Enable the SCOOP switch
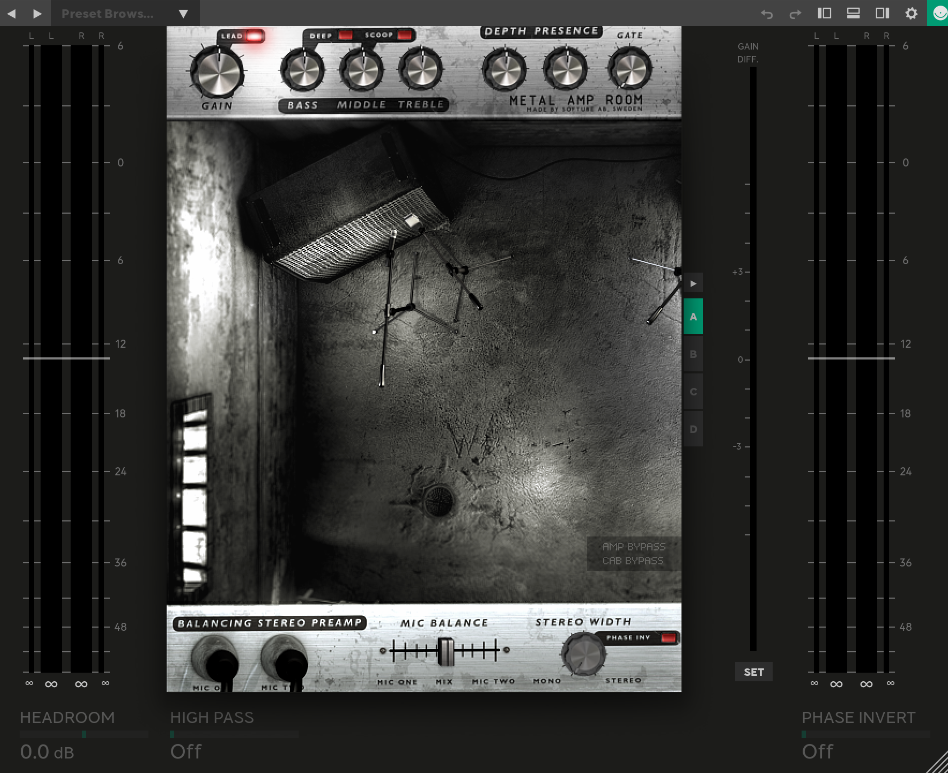This screenshot has width=948, height=773. (x=404, y=36)
